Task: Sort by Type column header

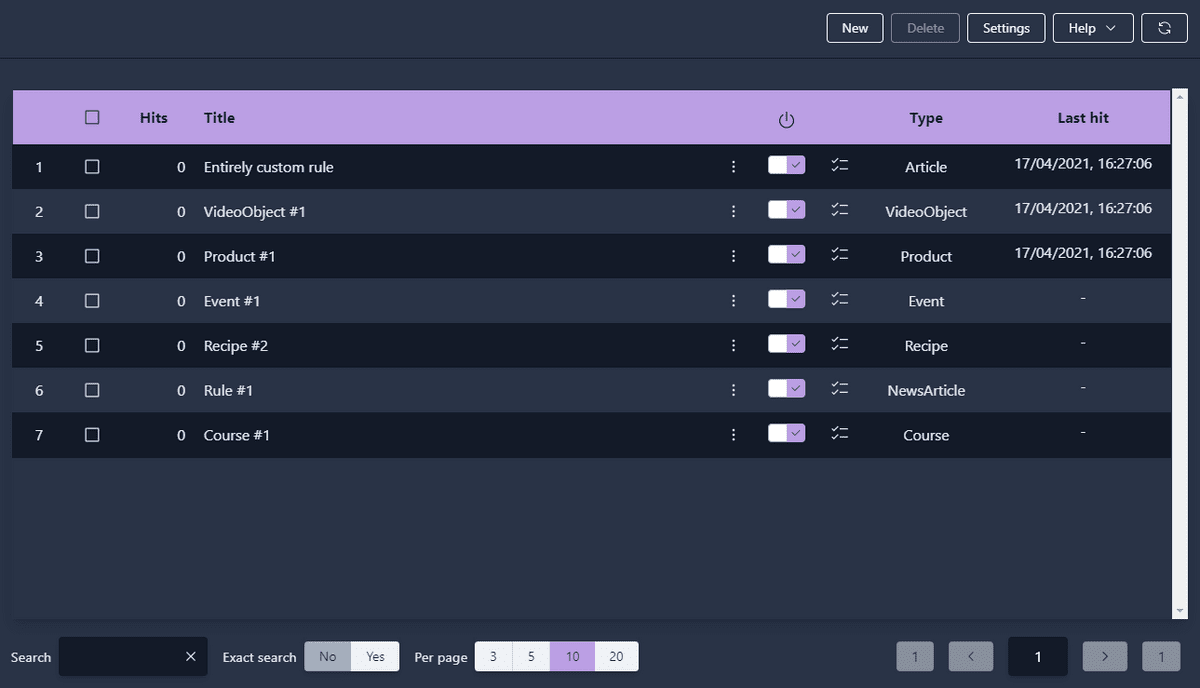Action: [x=926, y=118]
